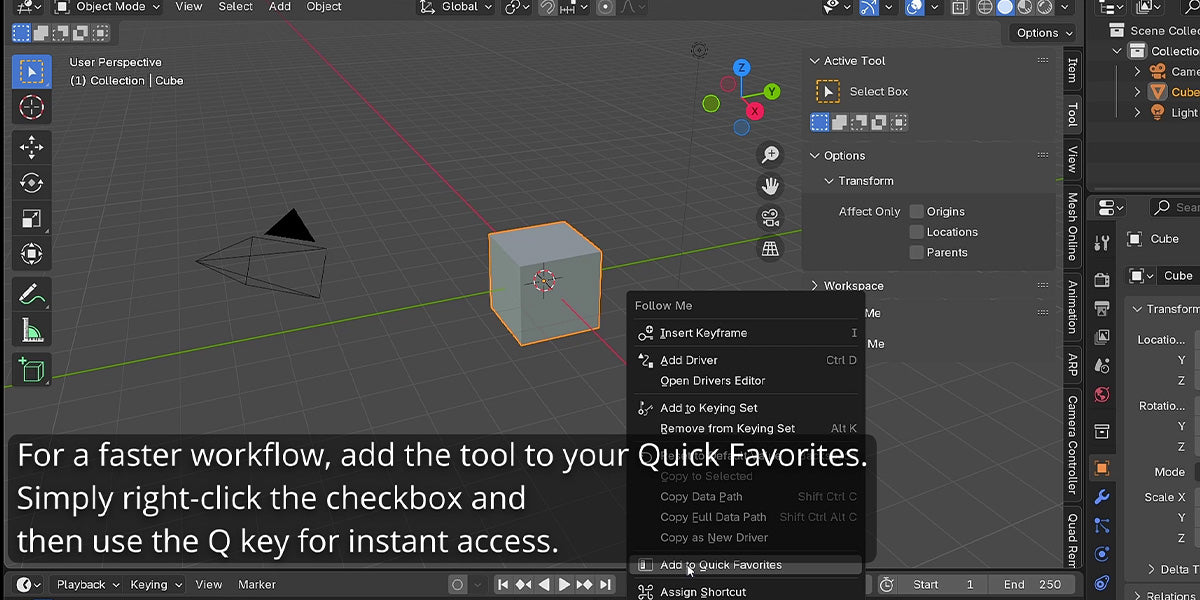The height and width of the screenshot is (600, 1200).
Task: Open the viewport Options dropdown
Action: coord(1044,33)
